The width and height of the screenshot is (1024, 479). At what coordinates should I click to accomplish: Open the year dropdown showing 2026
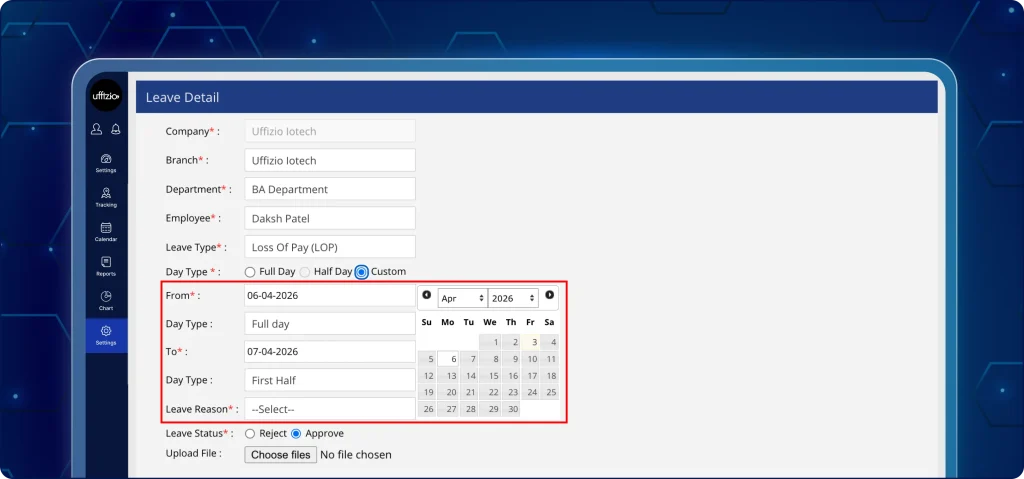[513, 298]
